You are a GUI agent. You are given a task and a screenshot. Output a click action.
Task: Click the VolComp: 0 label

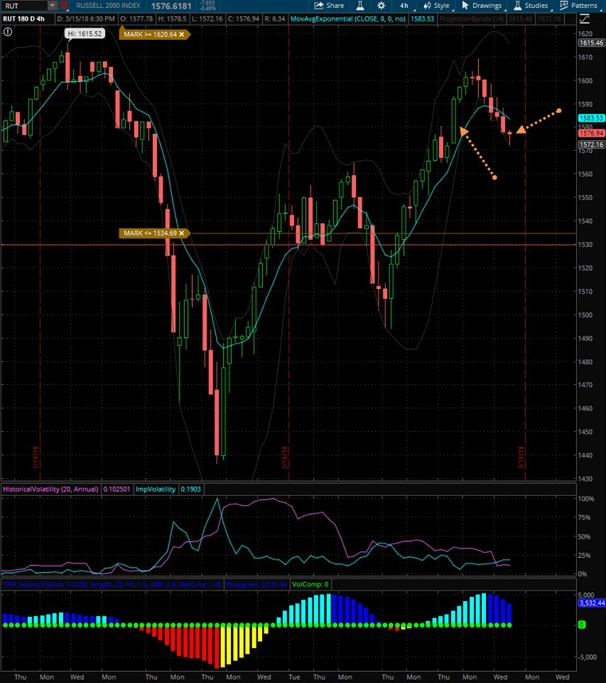(x=310, y=584)
